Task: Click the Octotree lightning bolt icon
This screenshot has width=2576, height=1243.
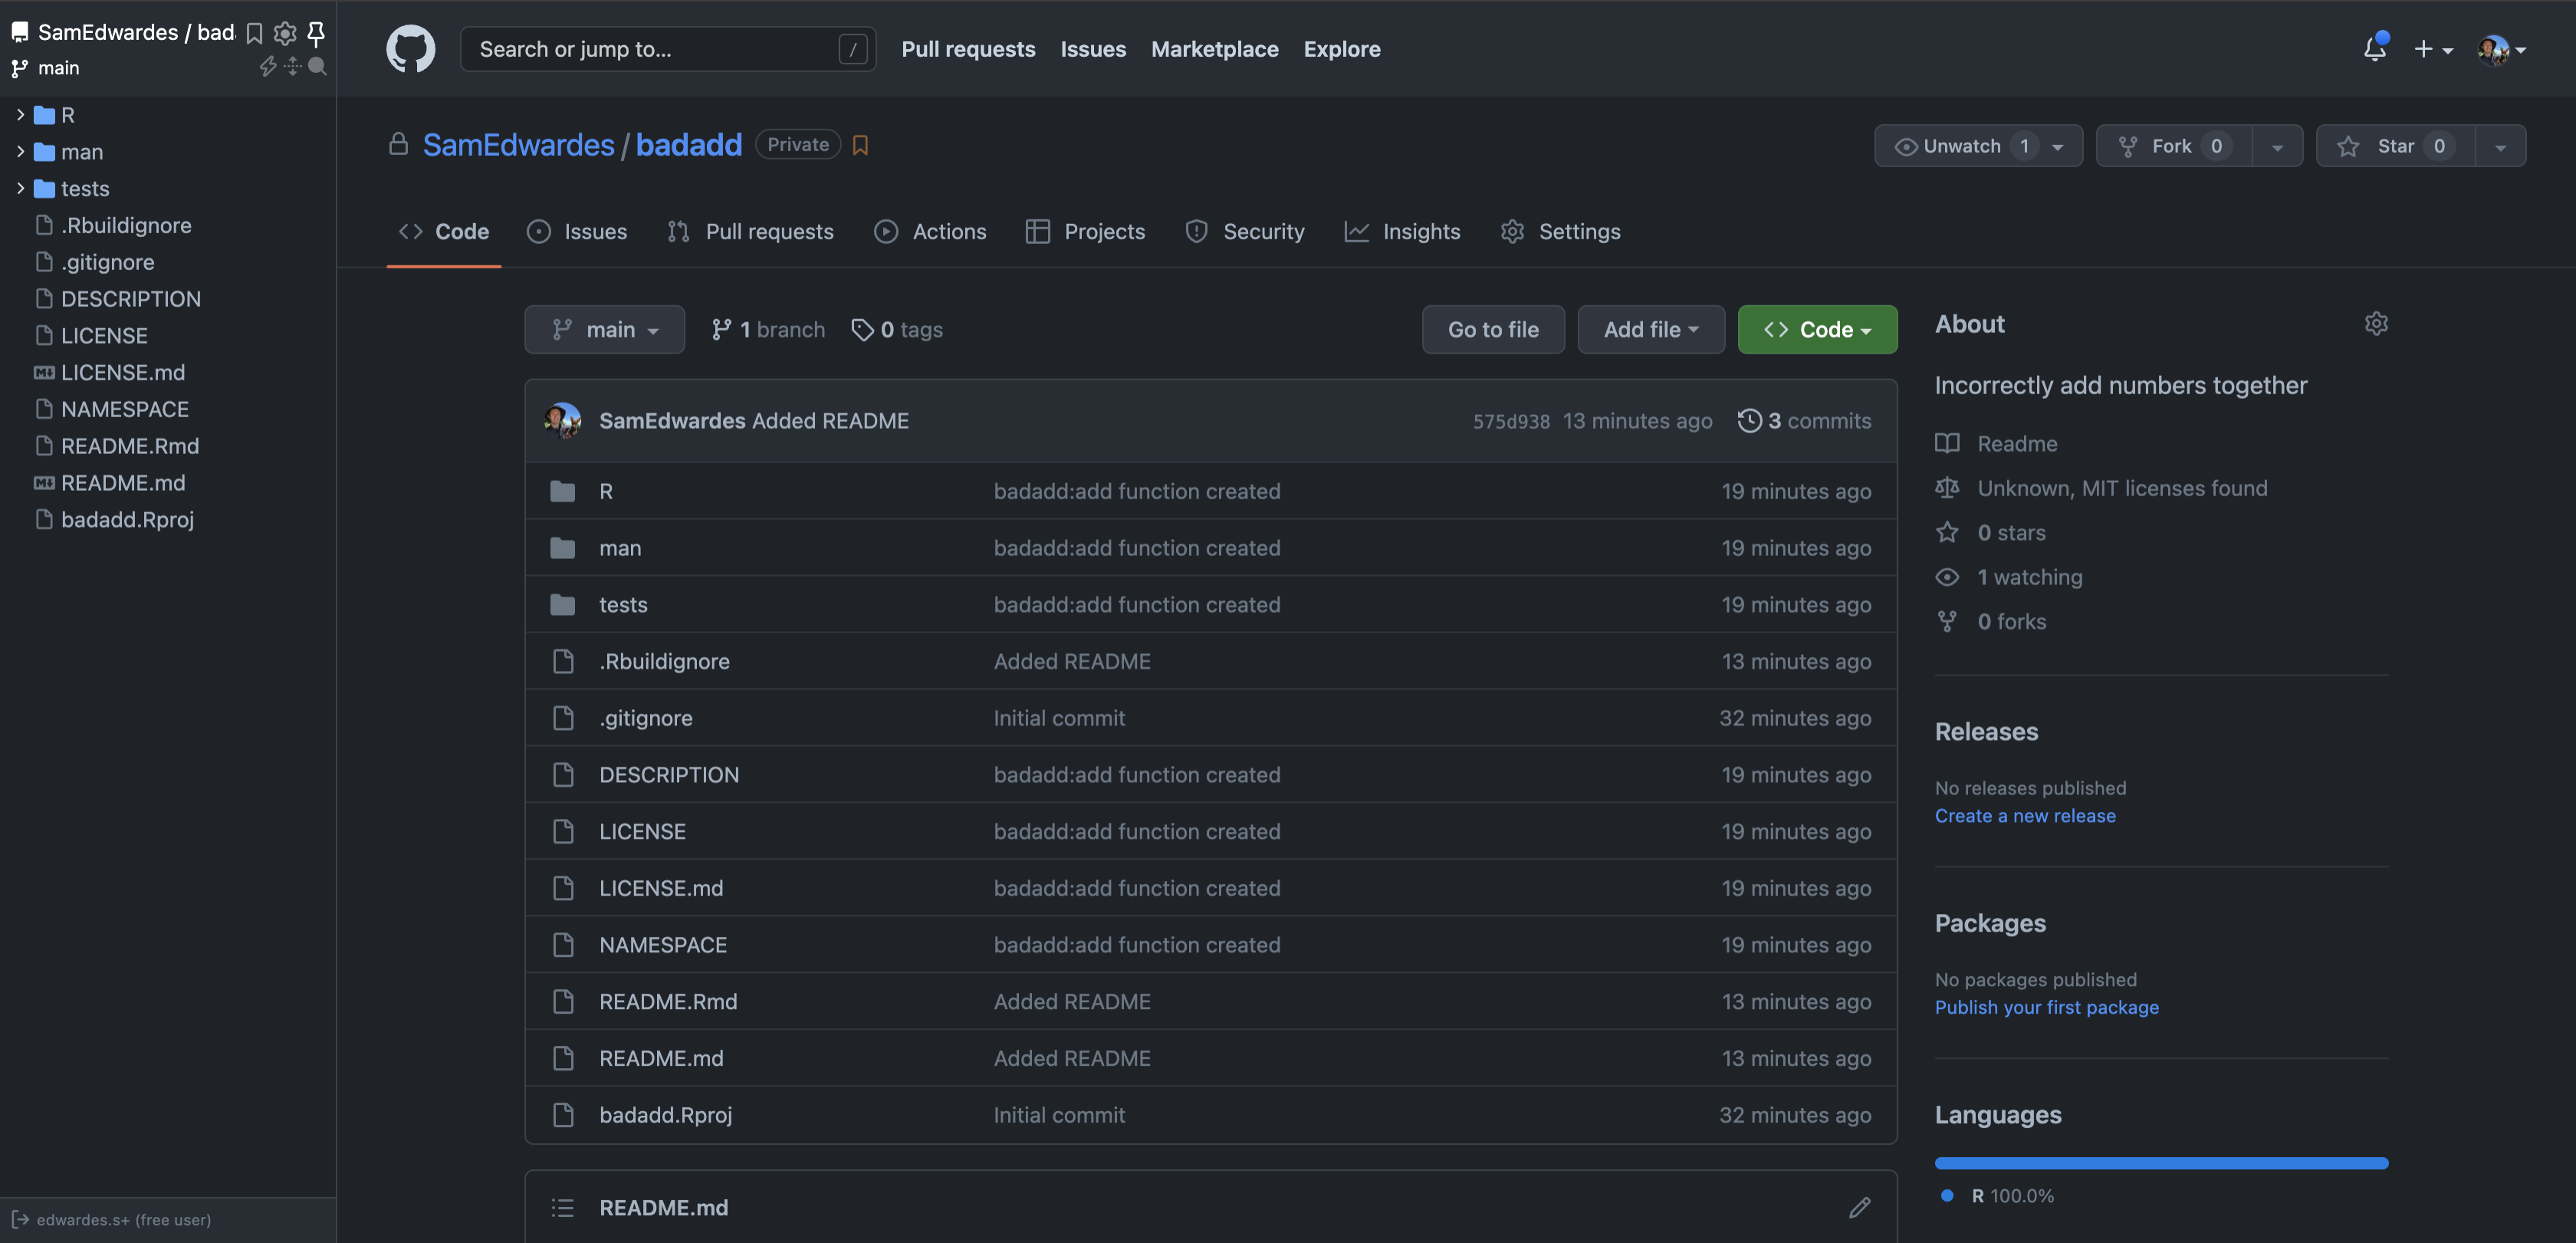Action: pyautogui.click(x=268, y=67)
